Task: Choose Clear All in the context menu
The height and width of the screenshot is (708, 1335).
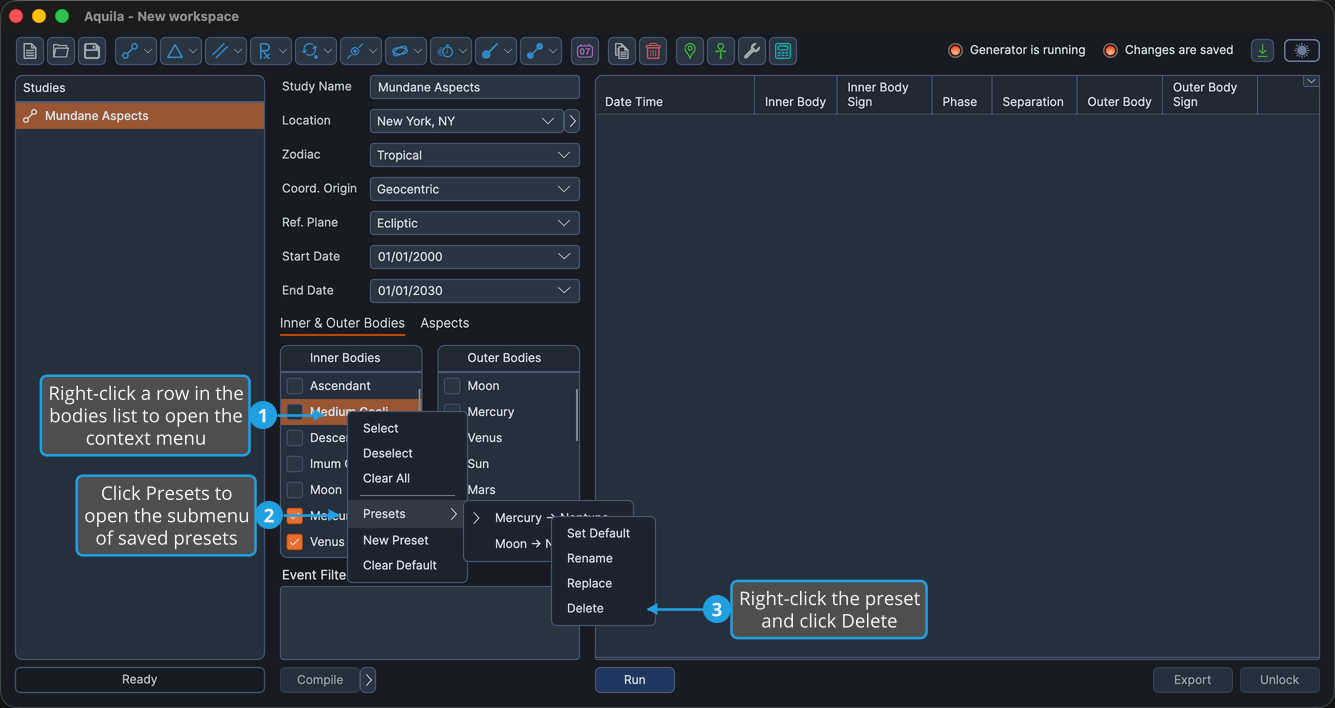Action: coord(407,478)
